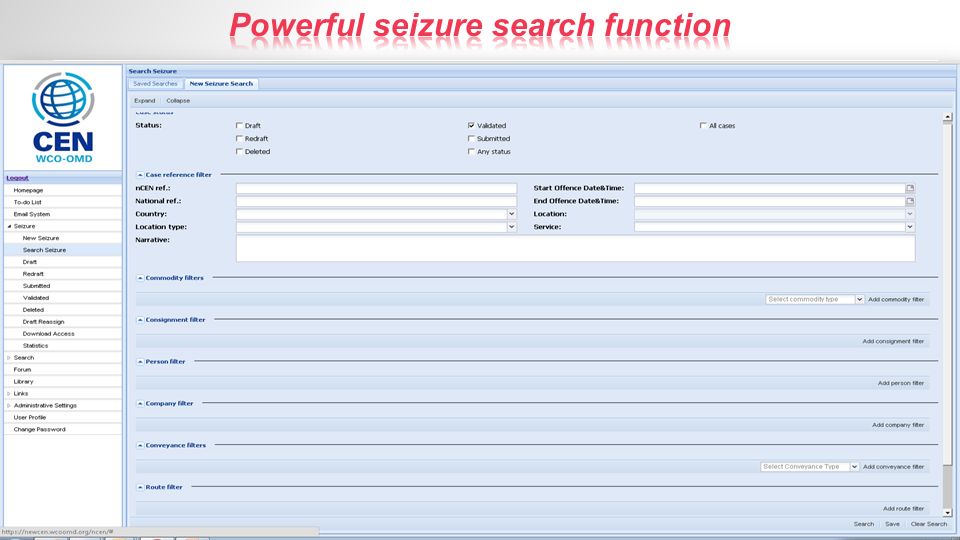Collapse the Consignment filter section
This screenshot has width=960, height=540.
[x=140, y=320]
